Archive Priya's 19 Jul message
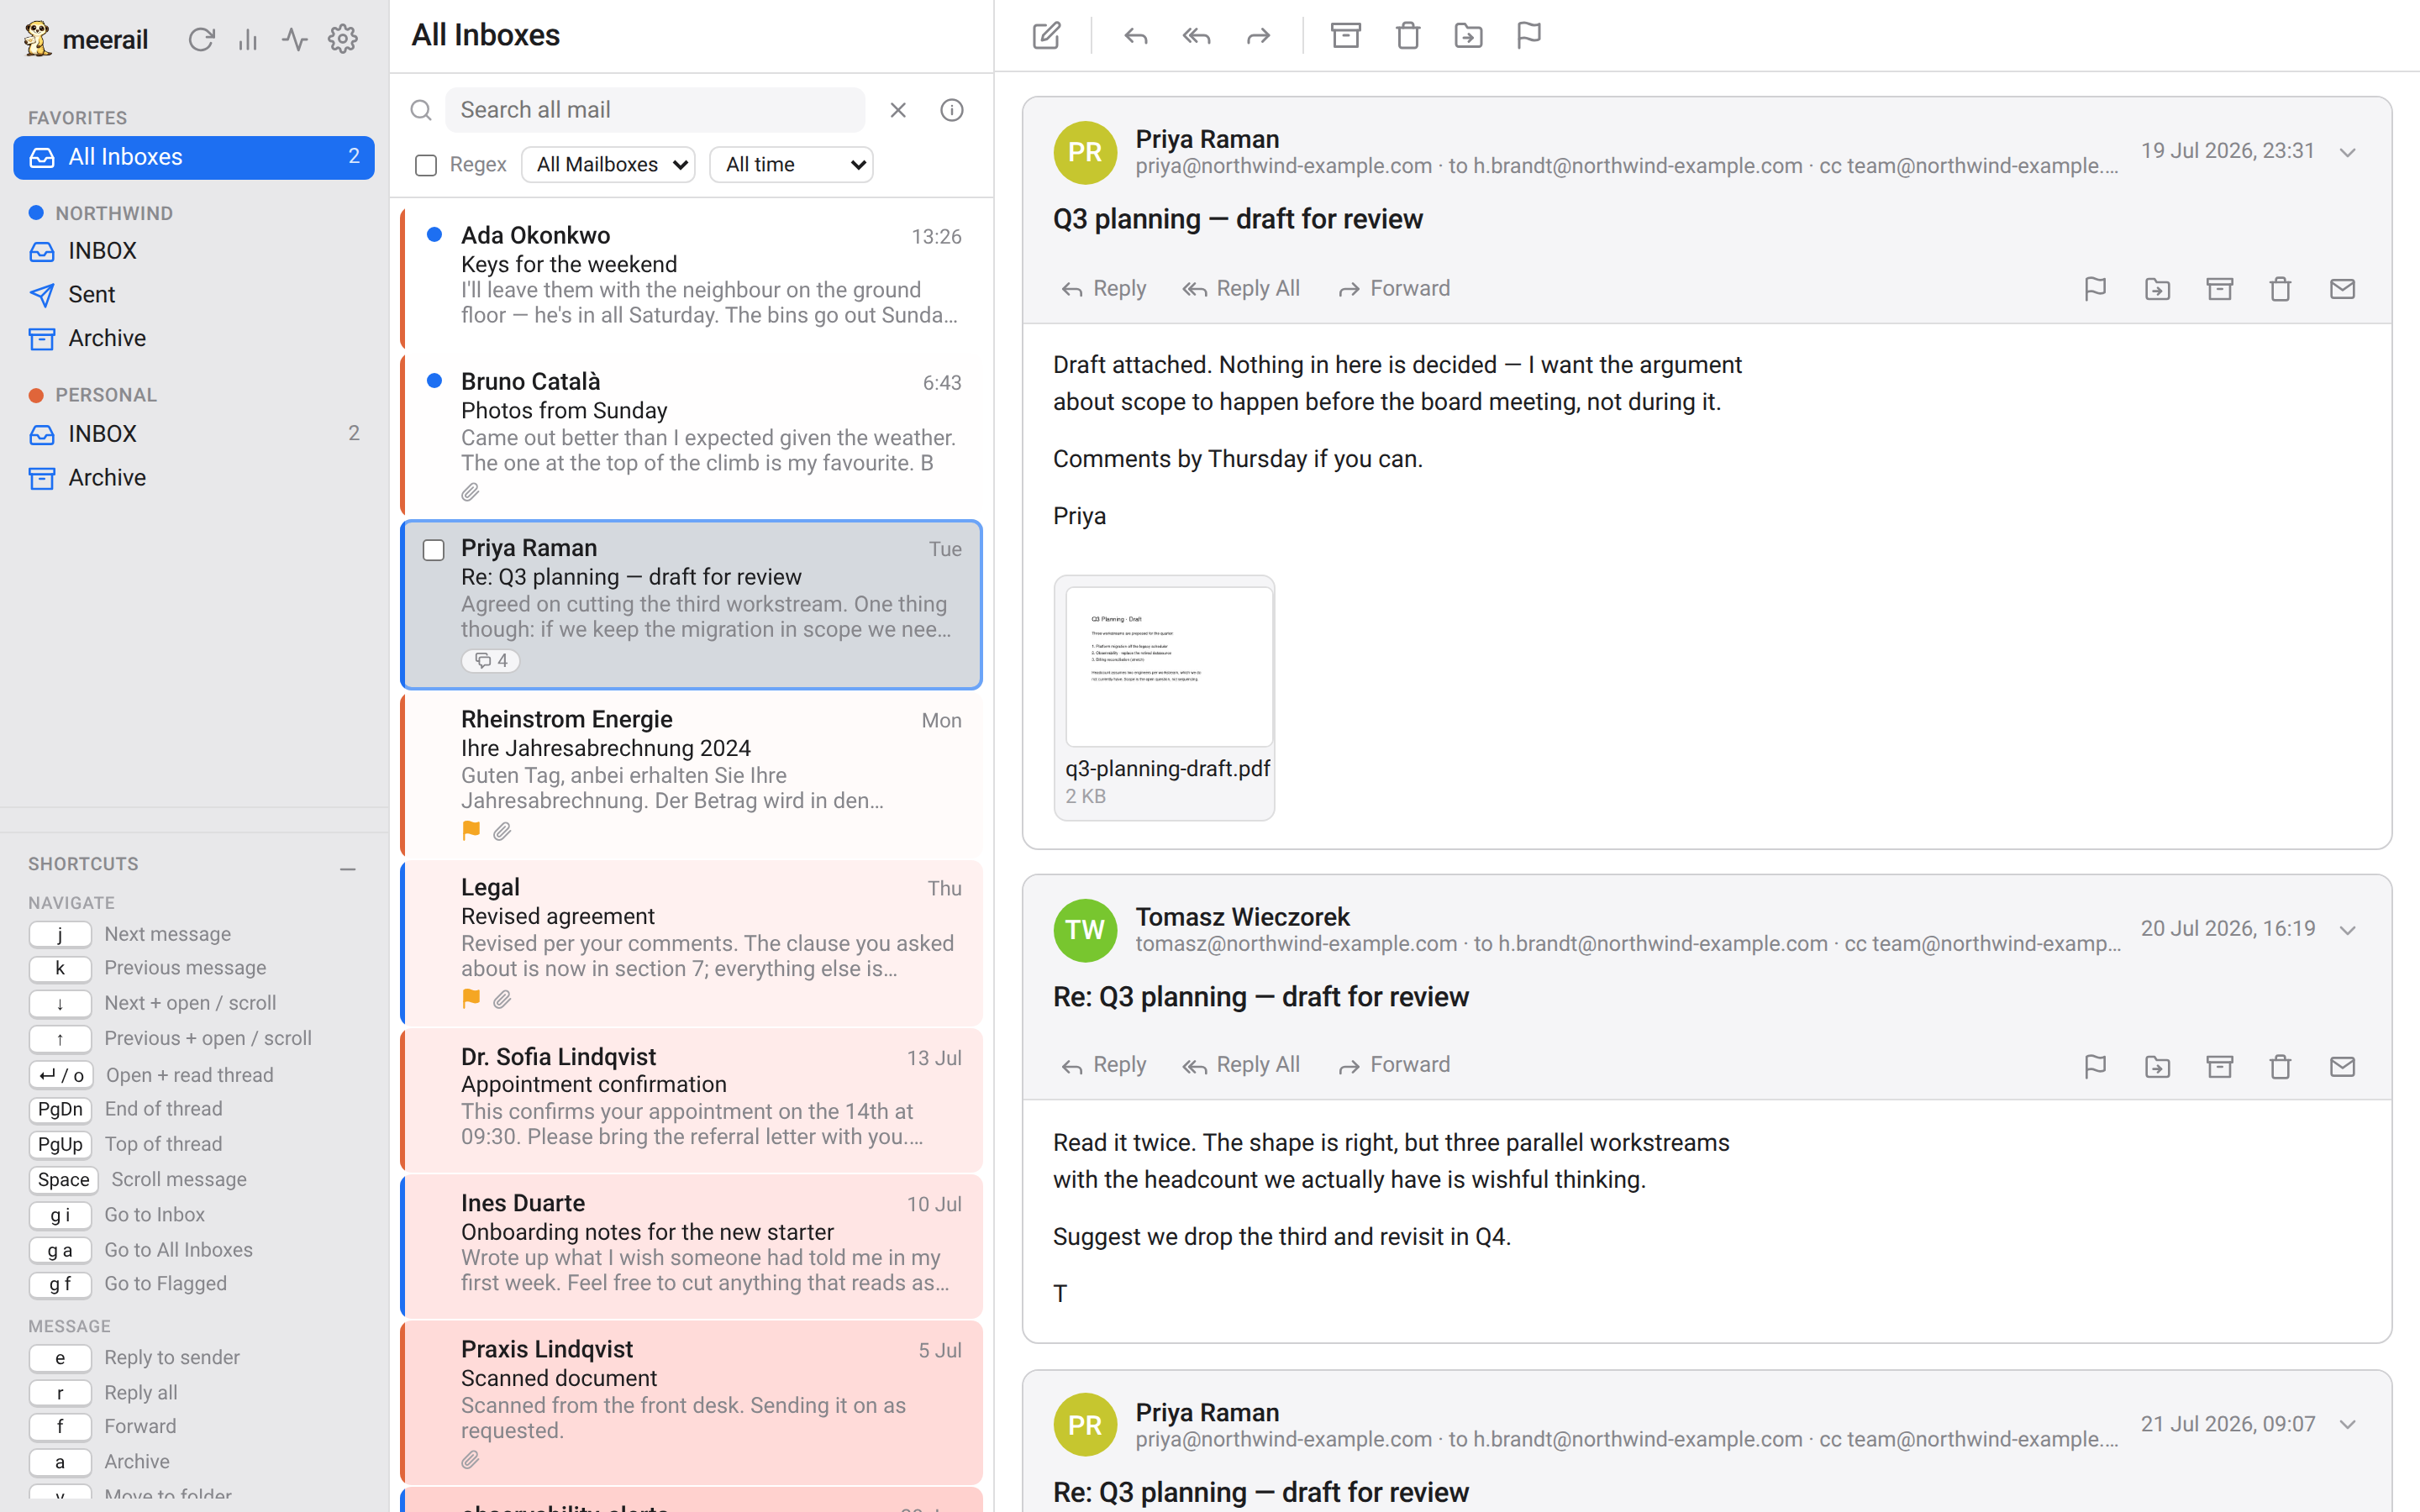This screenshot has height=1512, width=2420. click(x=2219, y=289)
